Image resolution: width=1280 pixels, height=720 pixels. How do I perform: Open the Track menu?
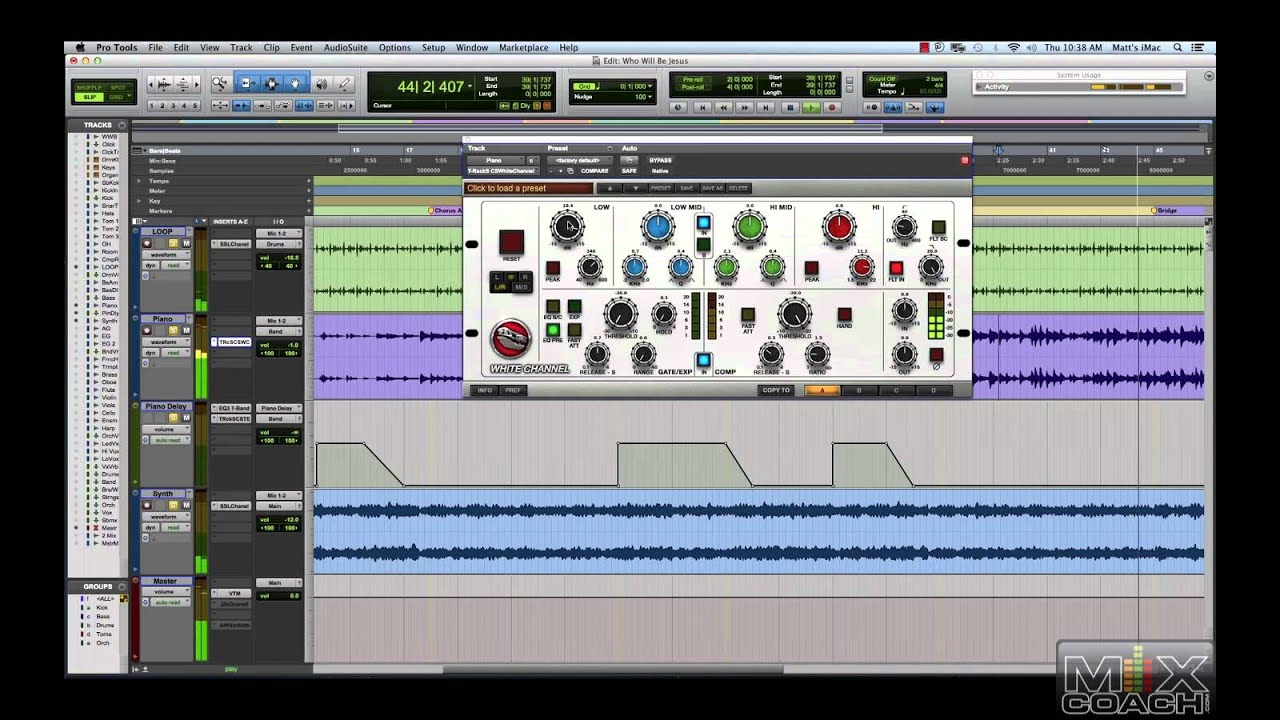pos(241,47)
